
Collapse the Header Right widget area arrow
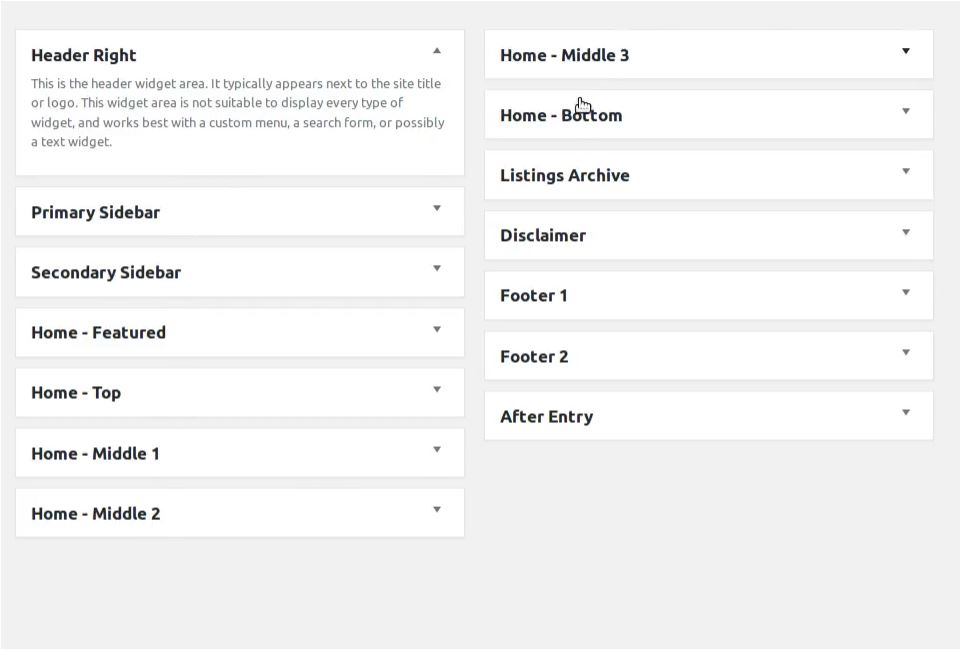[437, 51]
